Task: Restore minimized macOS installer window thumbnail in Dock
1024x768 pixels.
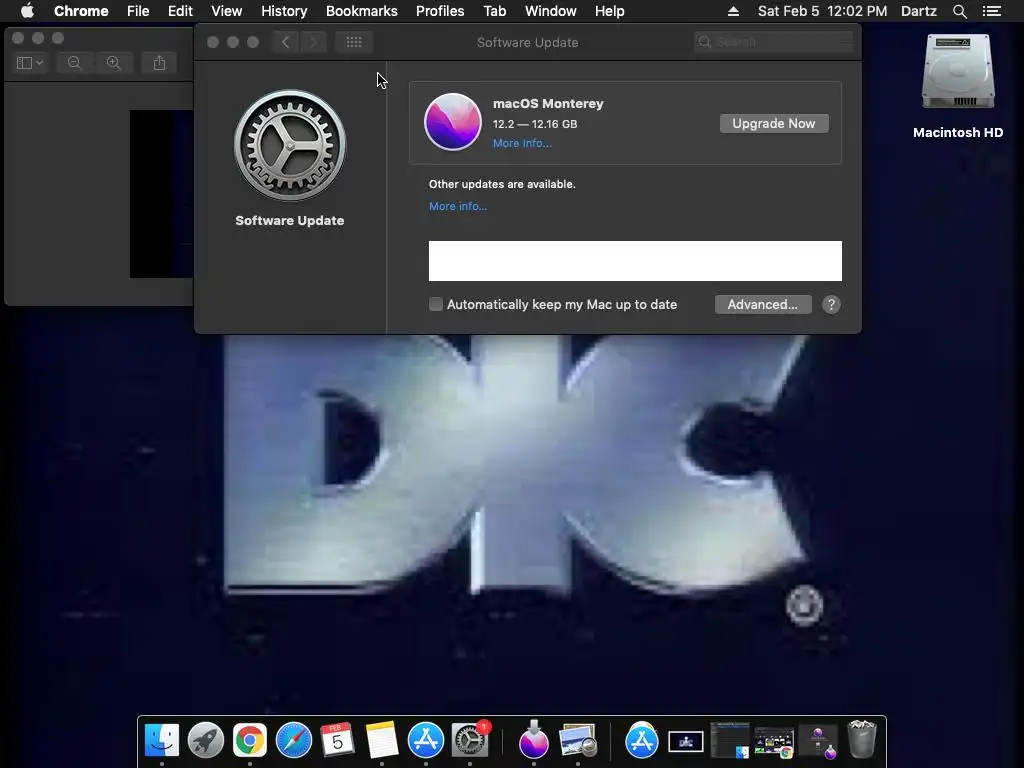Action: click(818, 742)
